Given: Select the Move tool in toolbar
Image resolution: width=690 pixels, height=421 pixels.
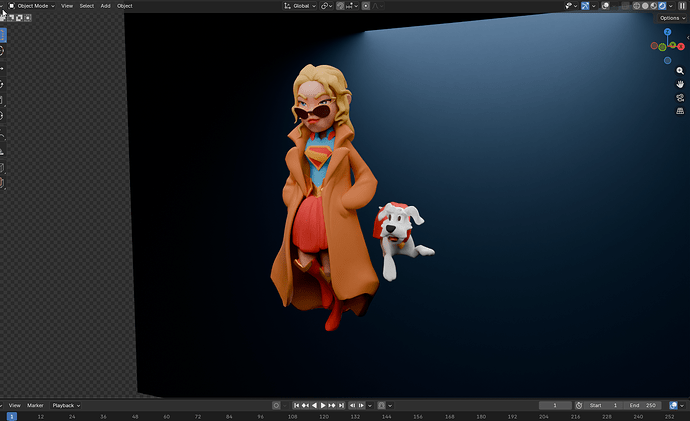Looking at the screenshot, I should [x=2, y=69].
